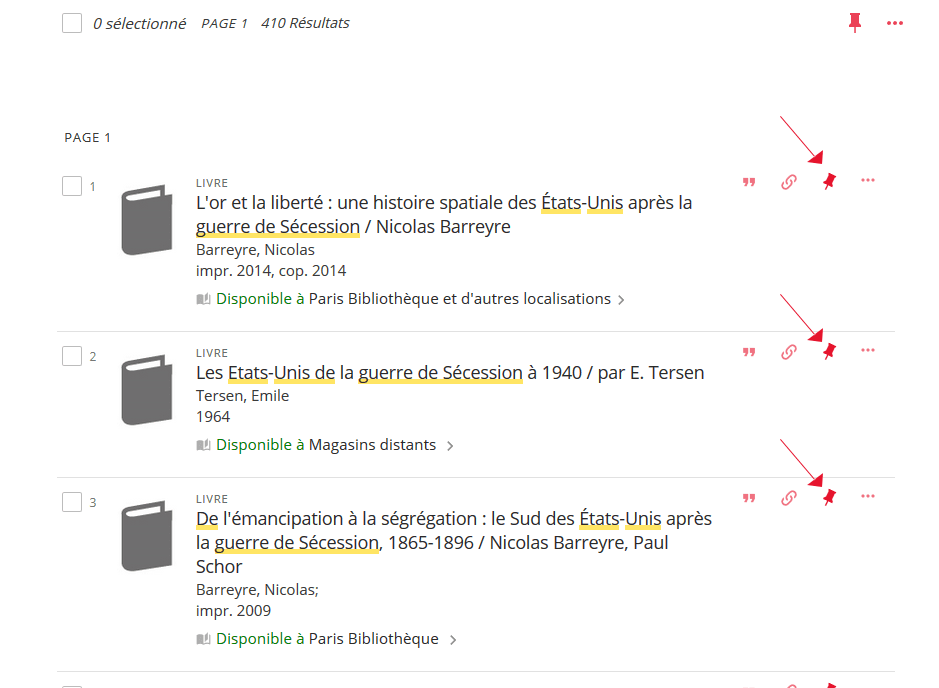Open more actions menu for result 3
This screenshot has height=688, width=939.
[867, 496]
